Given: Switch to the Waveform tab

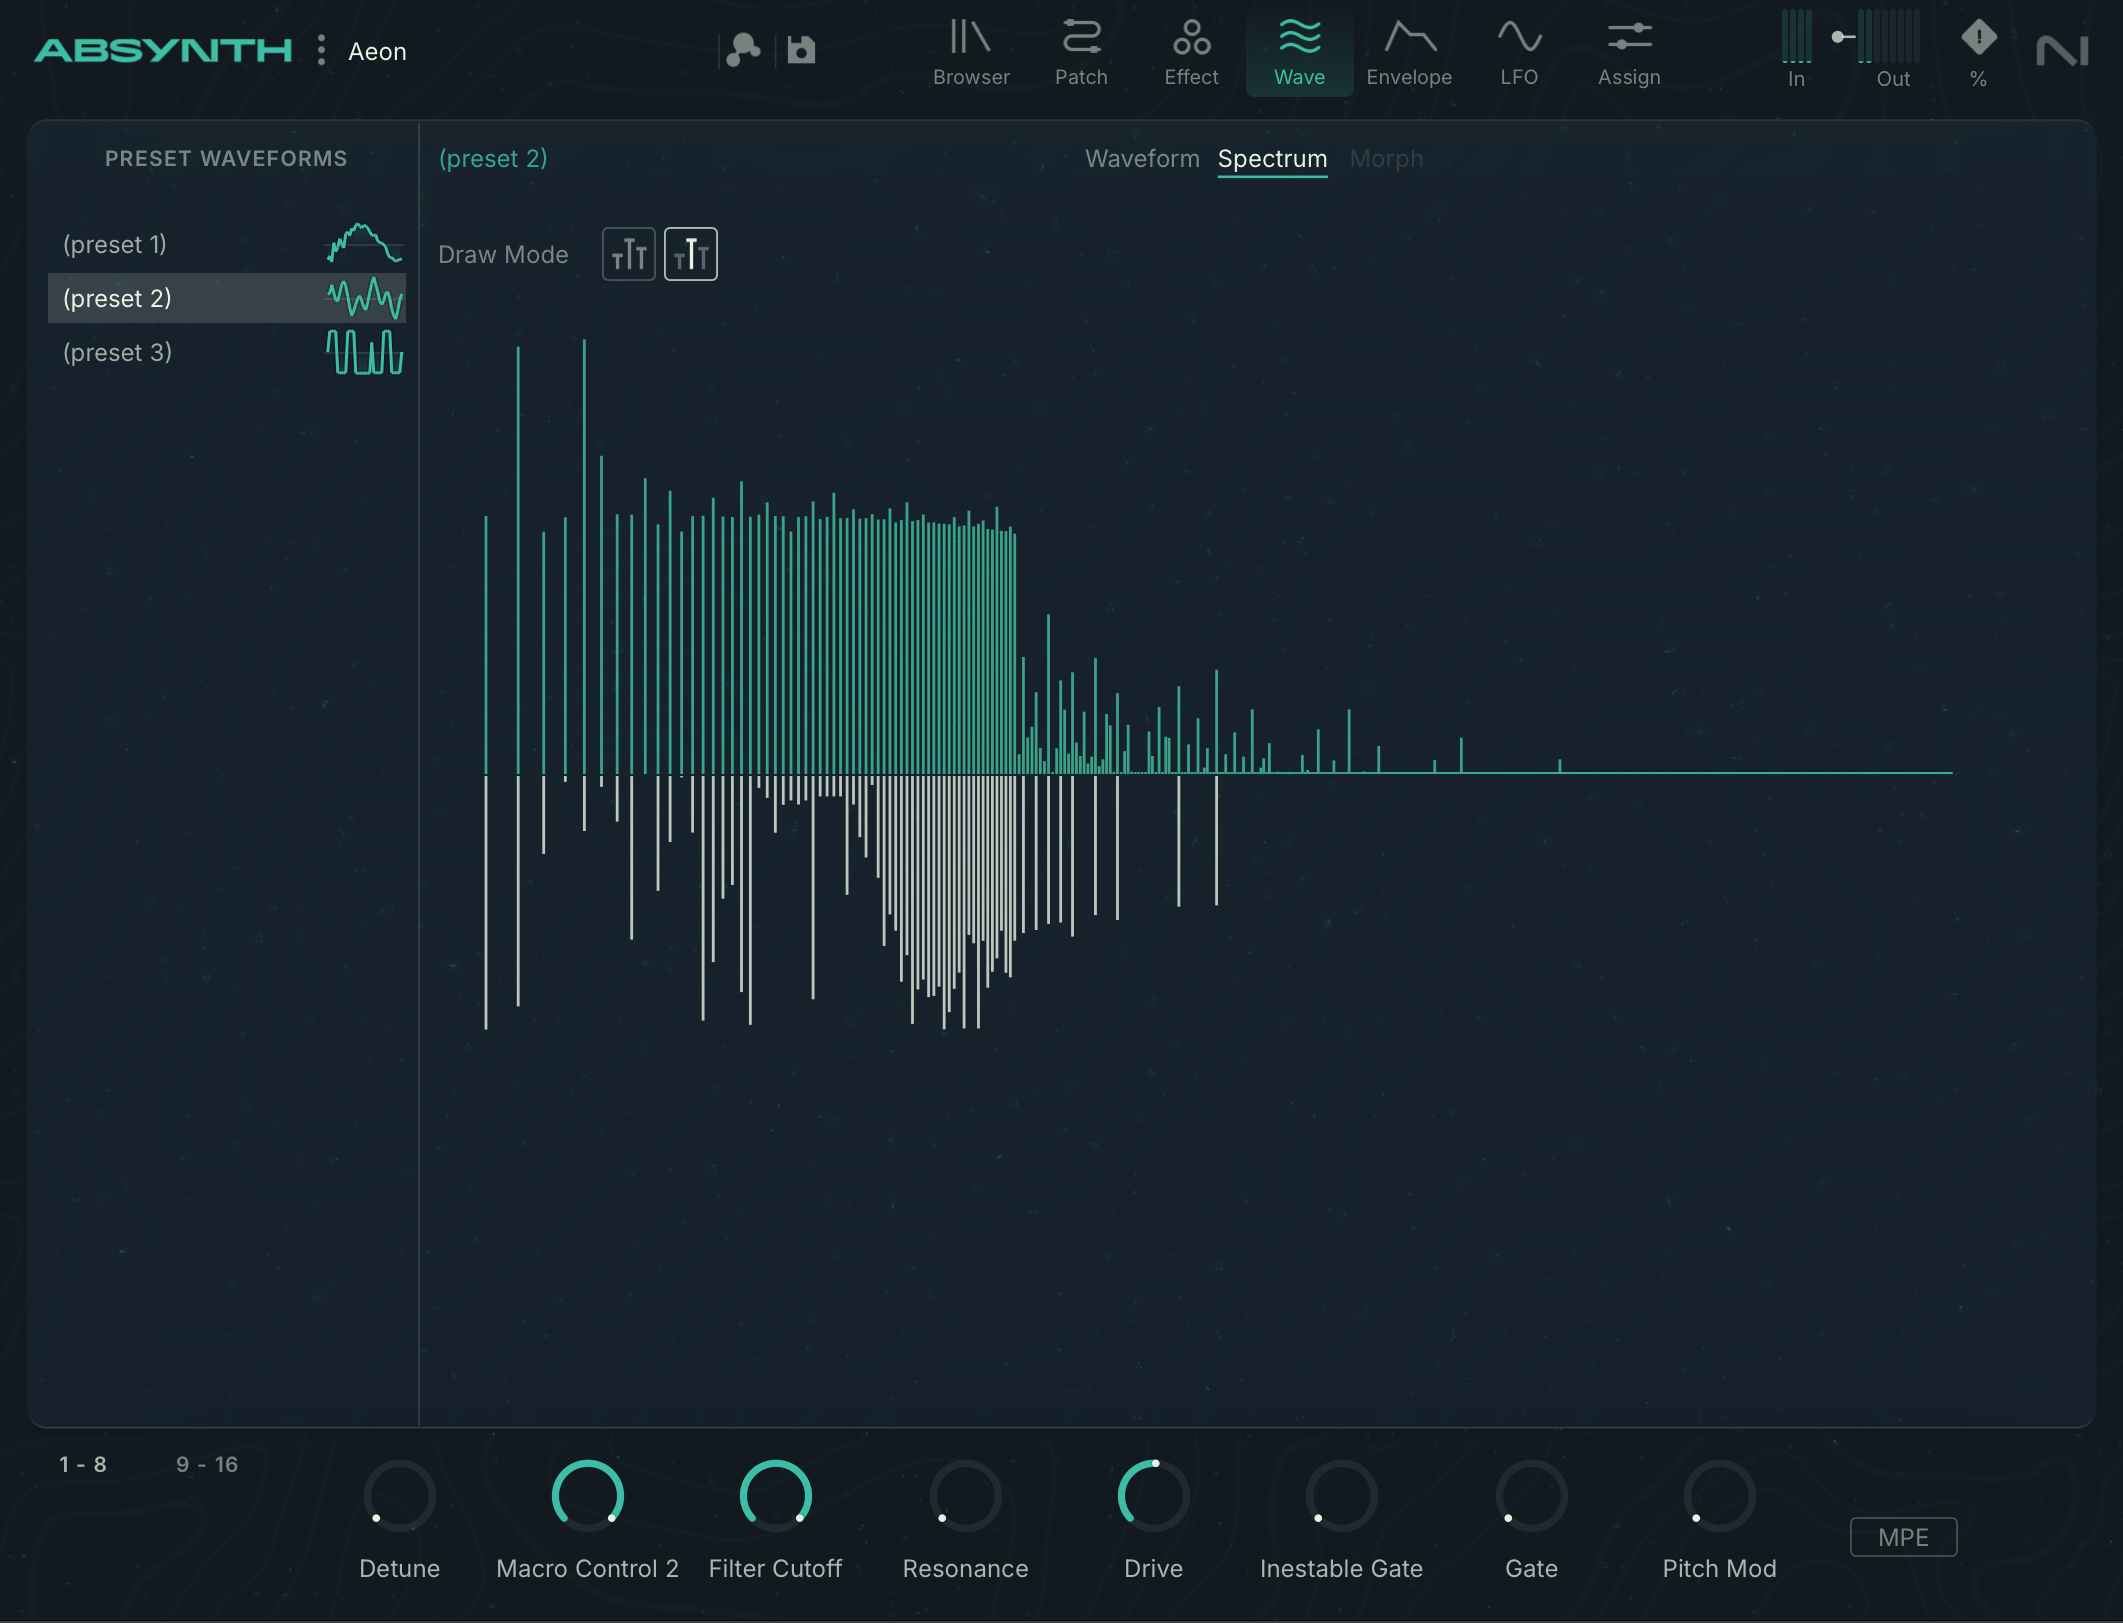Looking at the screenshot, I should coord(1142,159).
